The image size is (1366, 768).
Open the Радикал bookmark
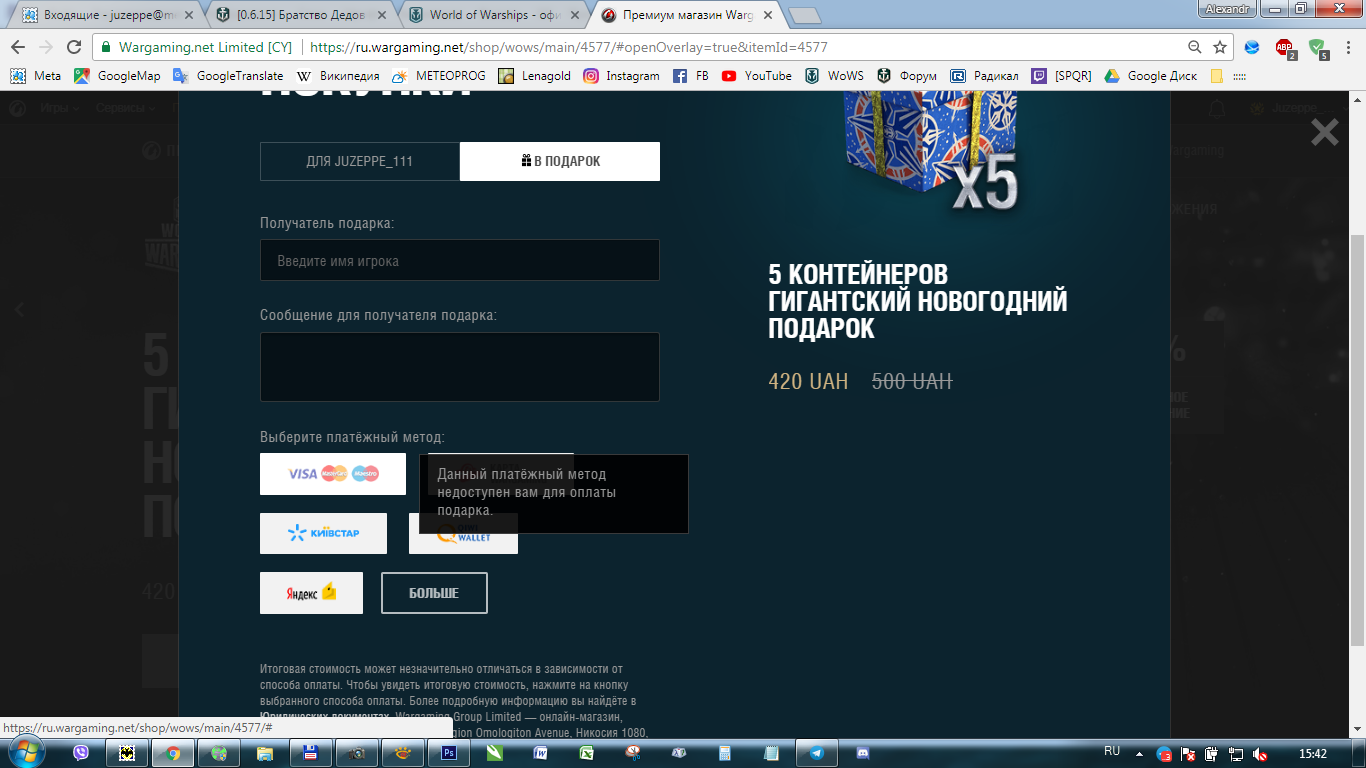[x=985, y=76]
